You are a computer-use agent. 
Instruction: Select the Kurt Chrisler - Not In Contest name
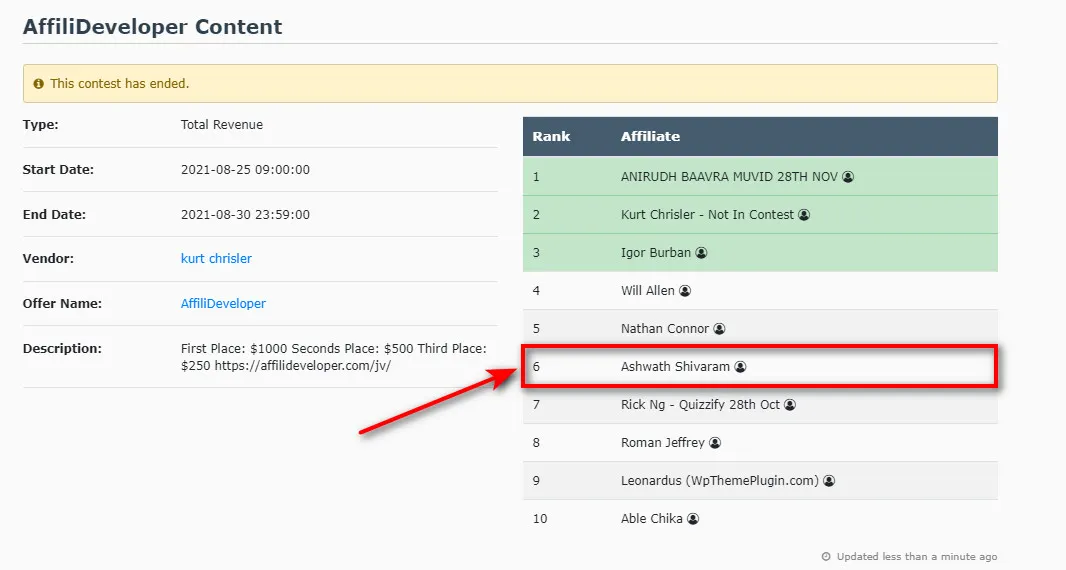click(707, 215)
